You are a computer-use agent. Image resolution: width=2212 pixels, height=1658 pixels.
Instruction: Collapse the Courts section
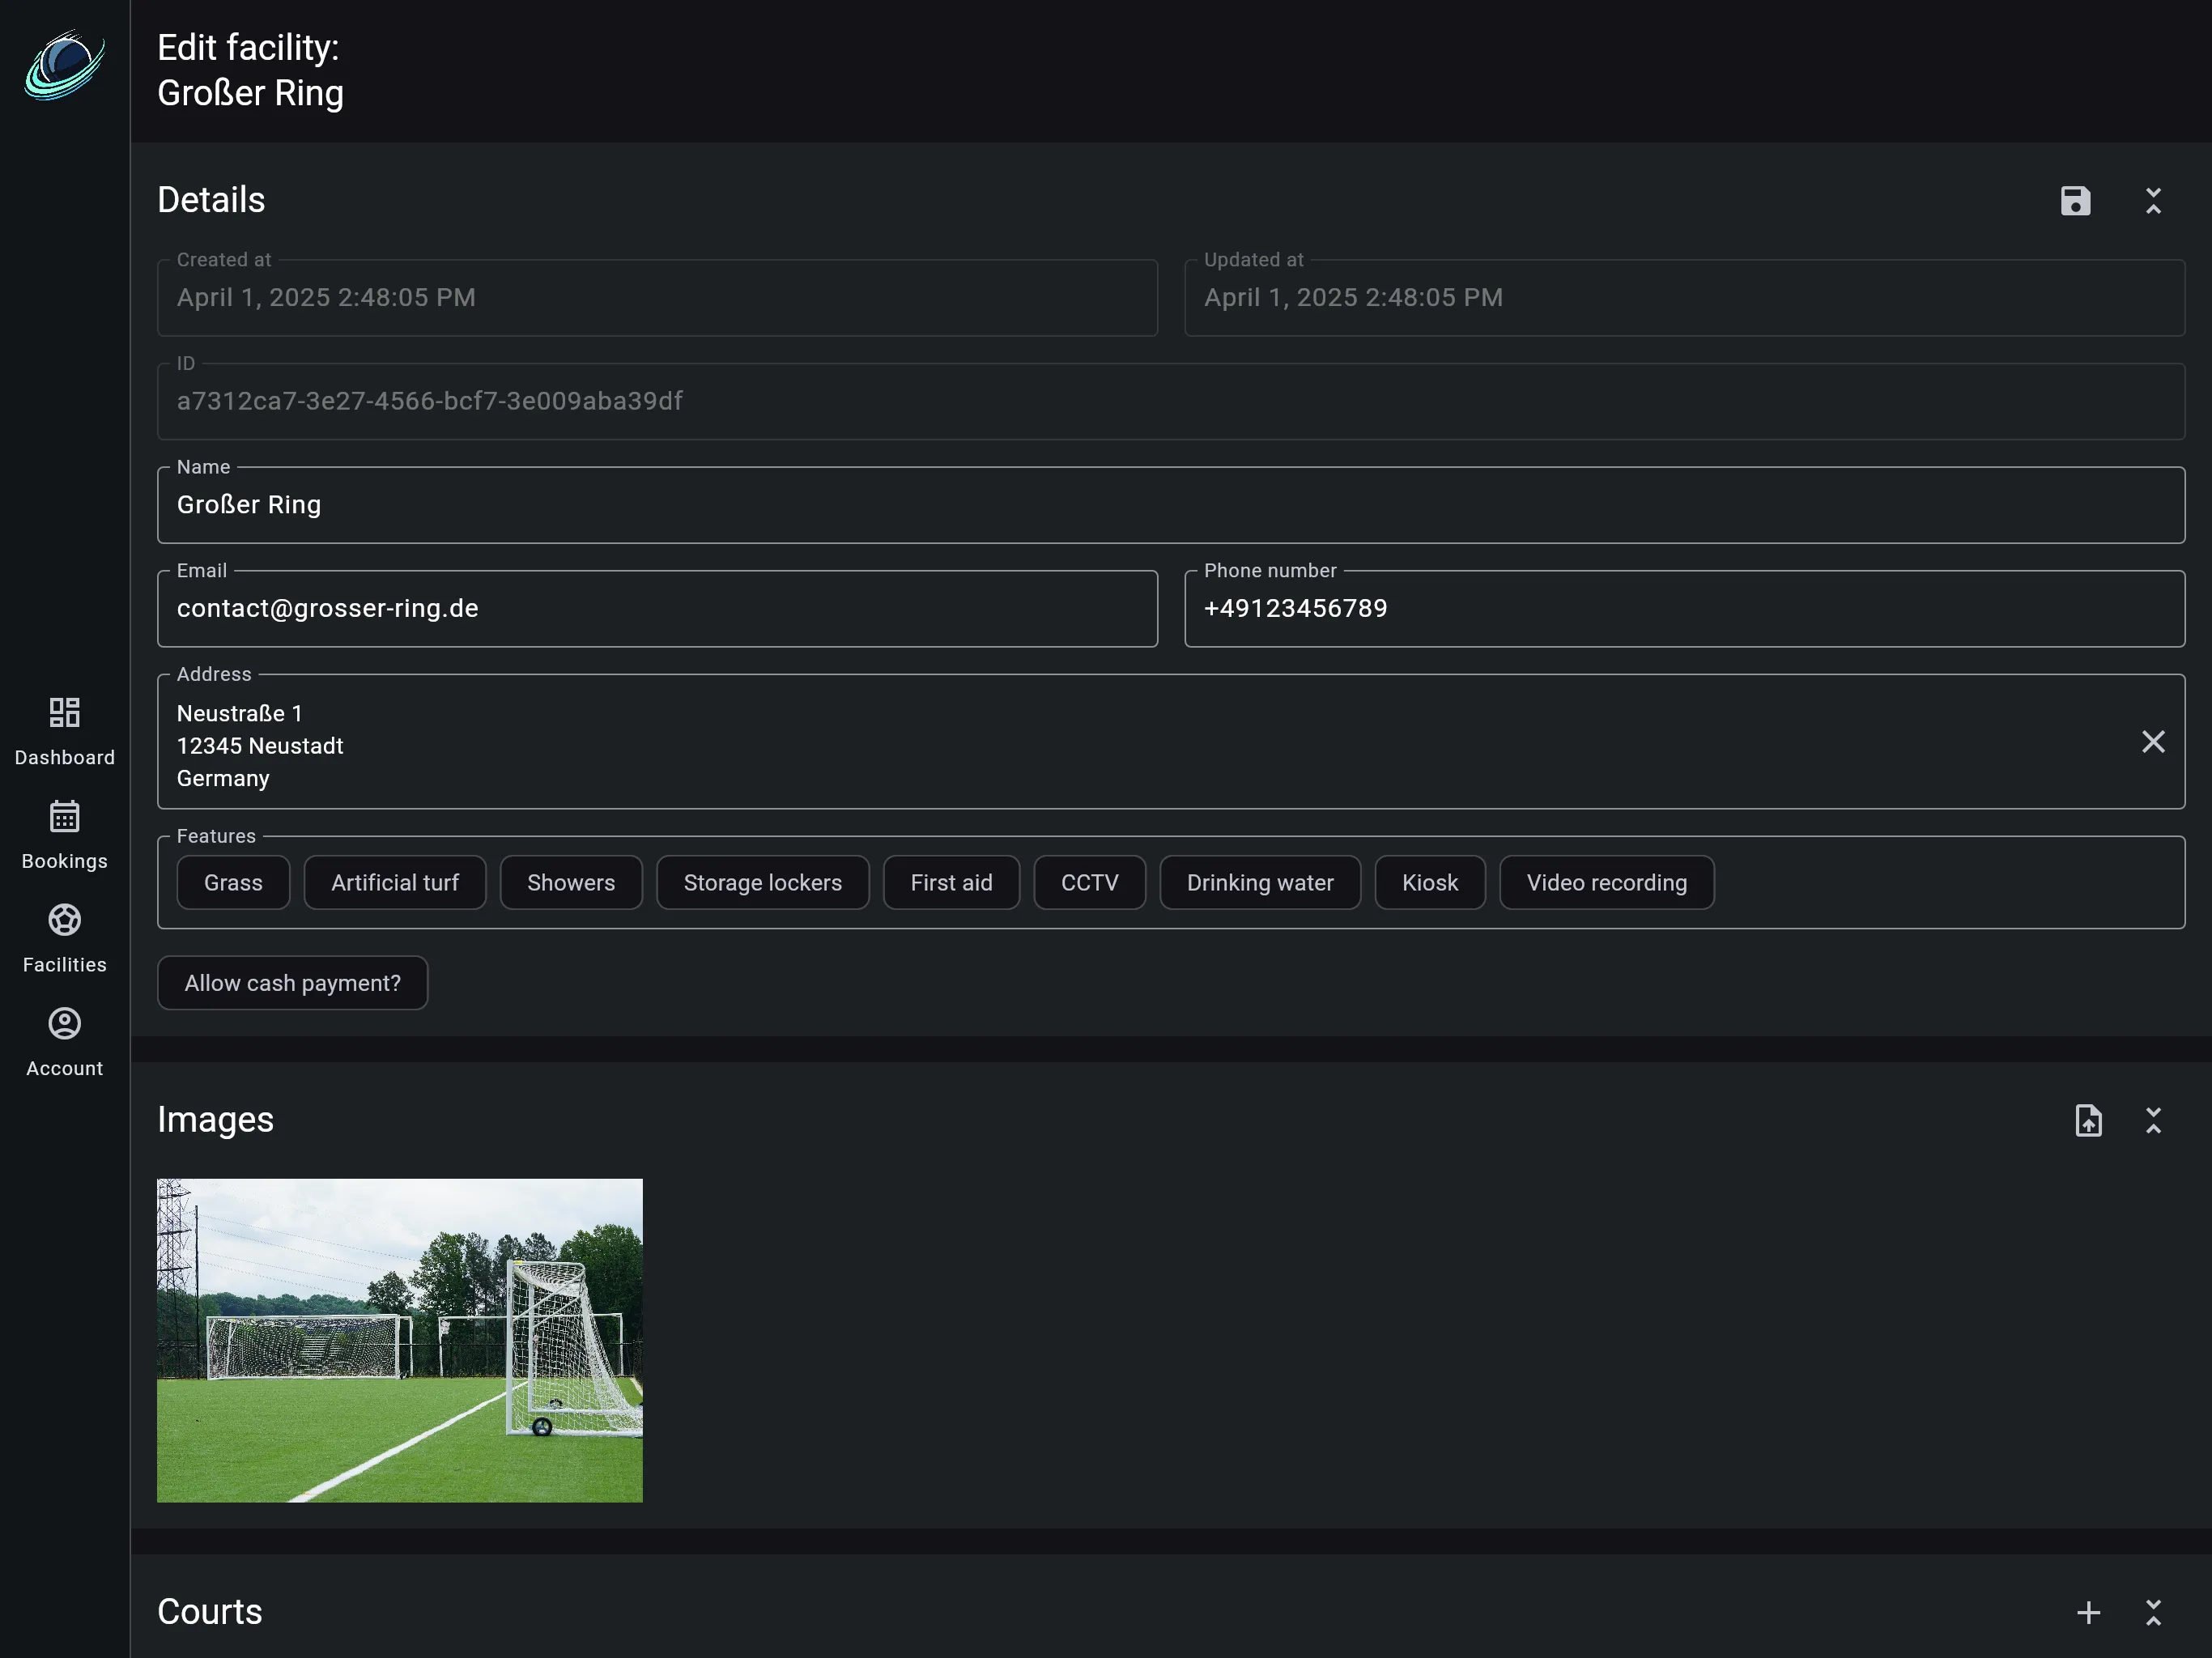2153,1611
